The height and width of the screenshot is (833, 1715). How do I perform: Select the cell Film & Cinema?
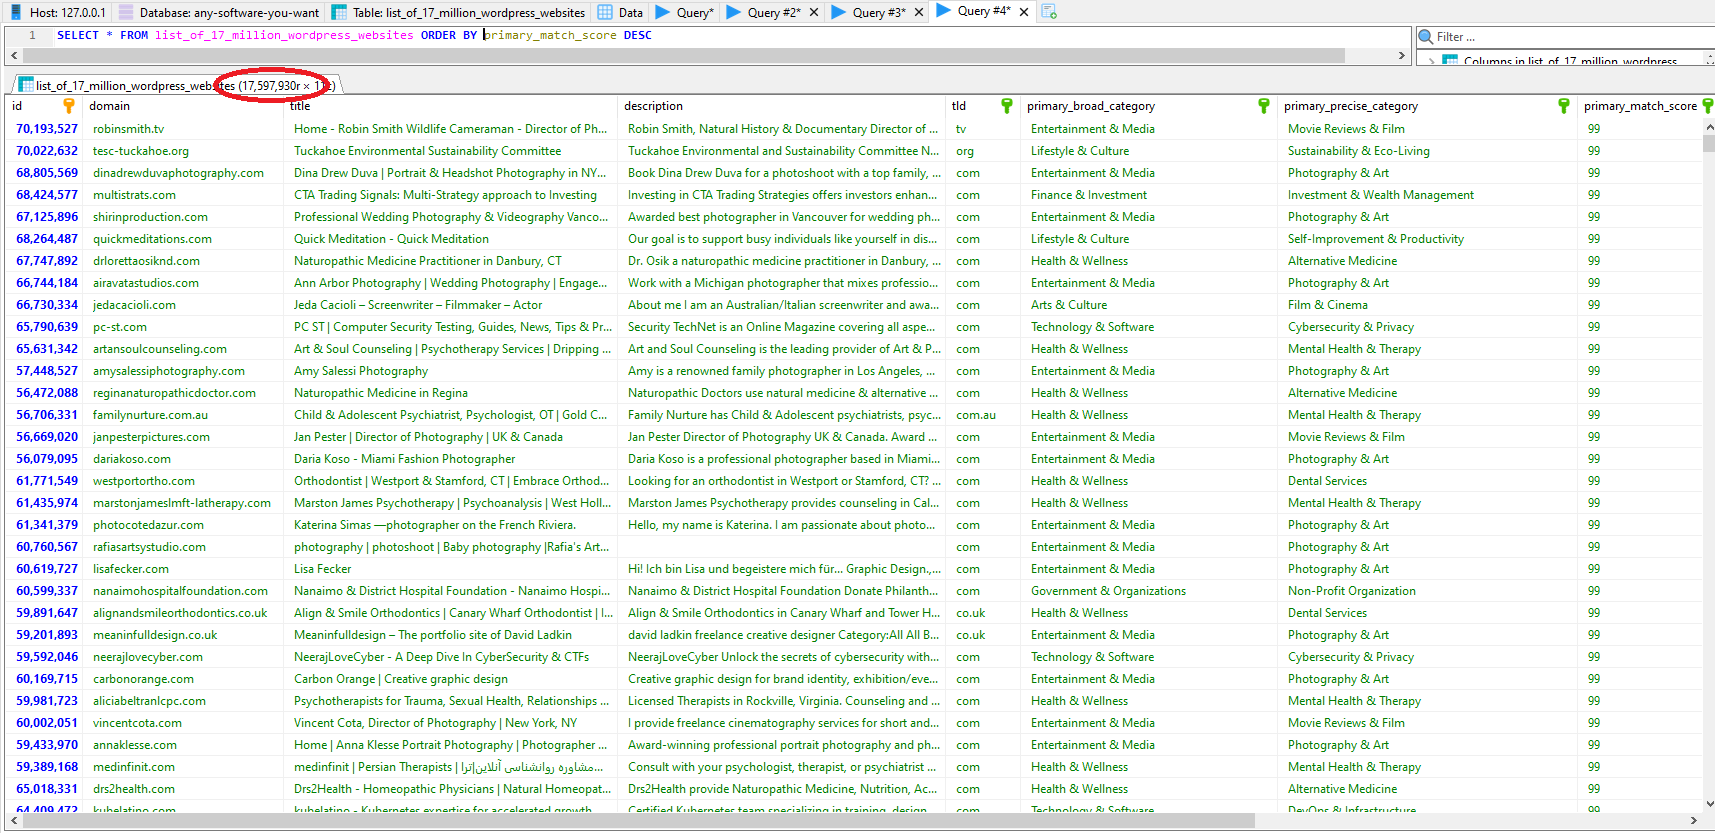point(1327,305)
